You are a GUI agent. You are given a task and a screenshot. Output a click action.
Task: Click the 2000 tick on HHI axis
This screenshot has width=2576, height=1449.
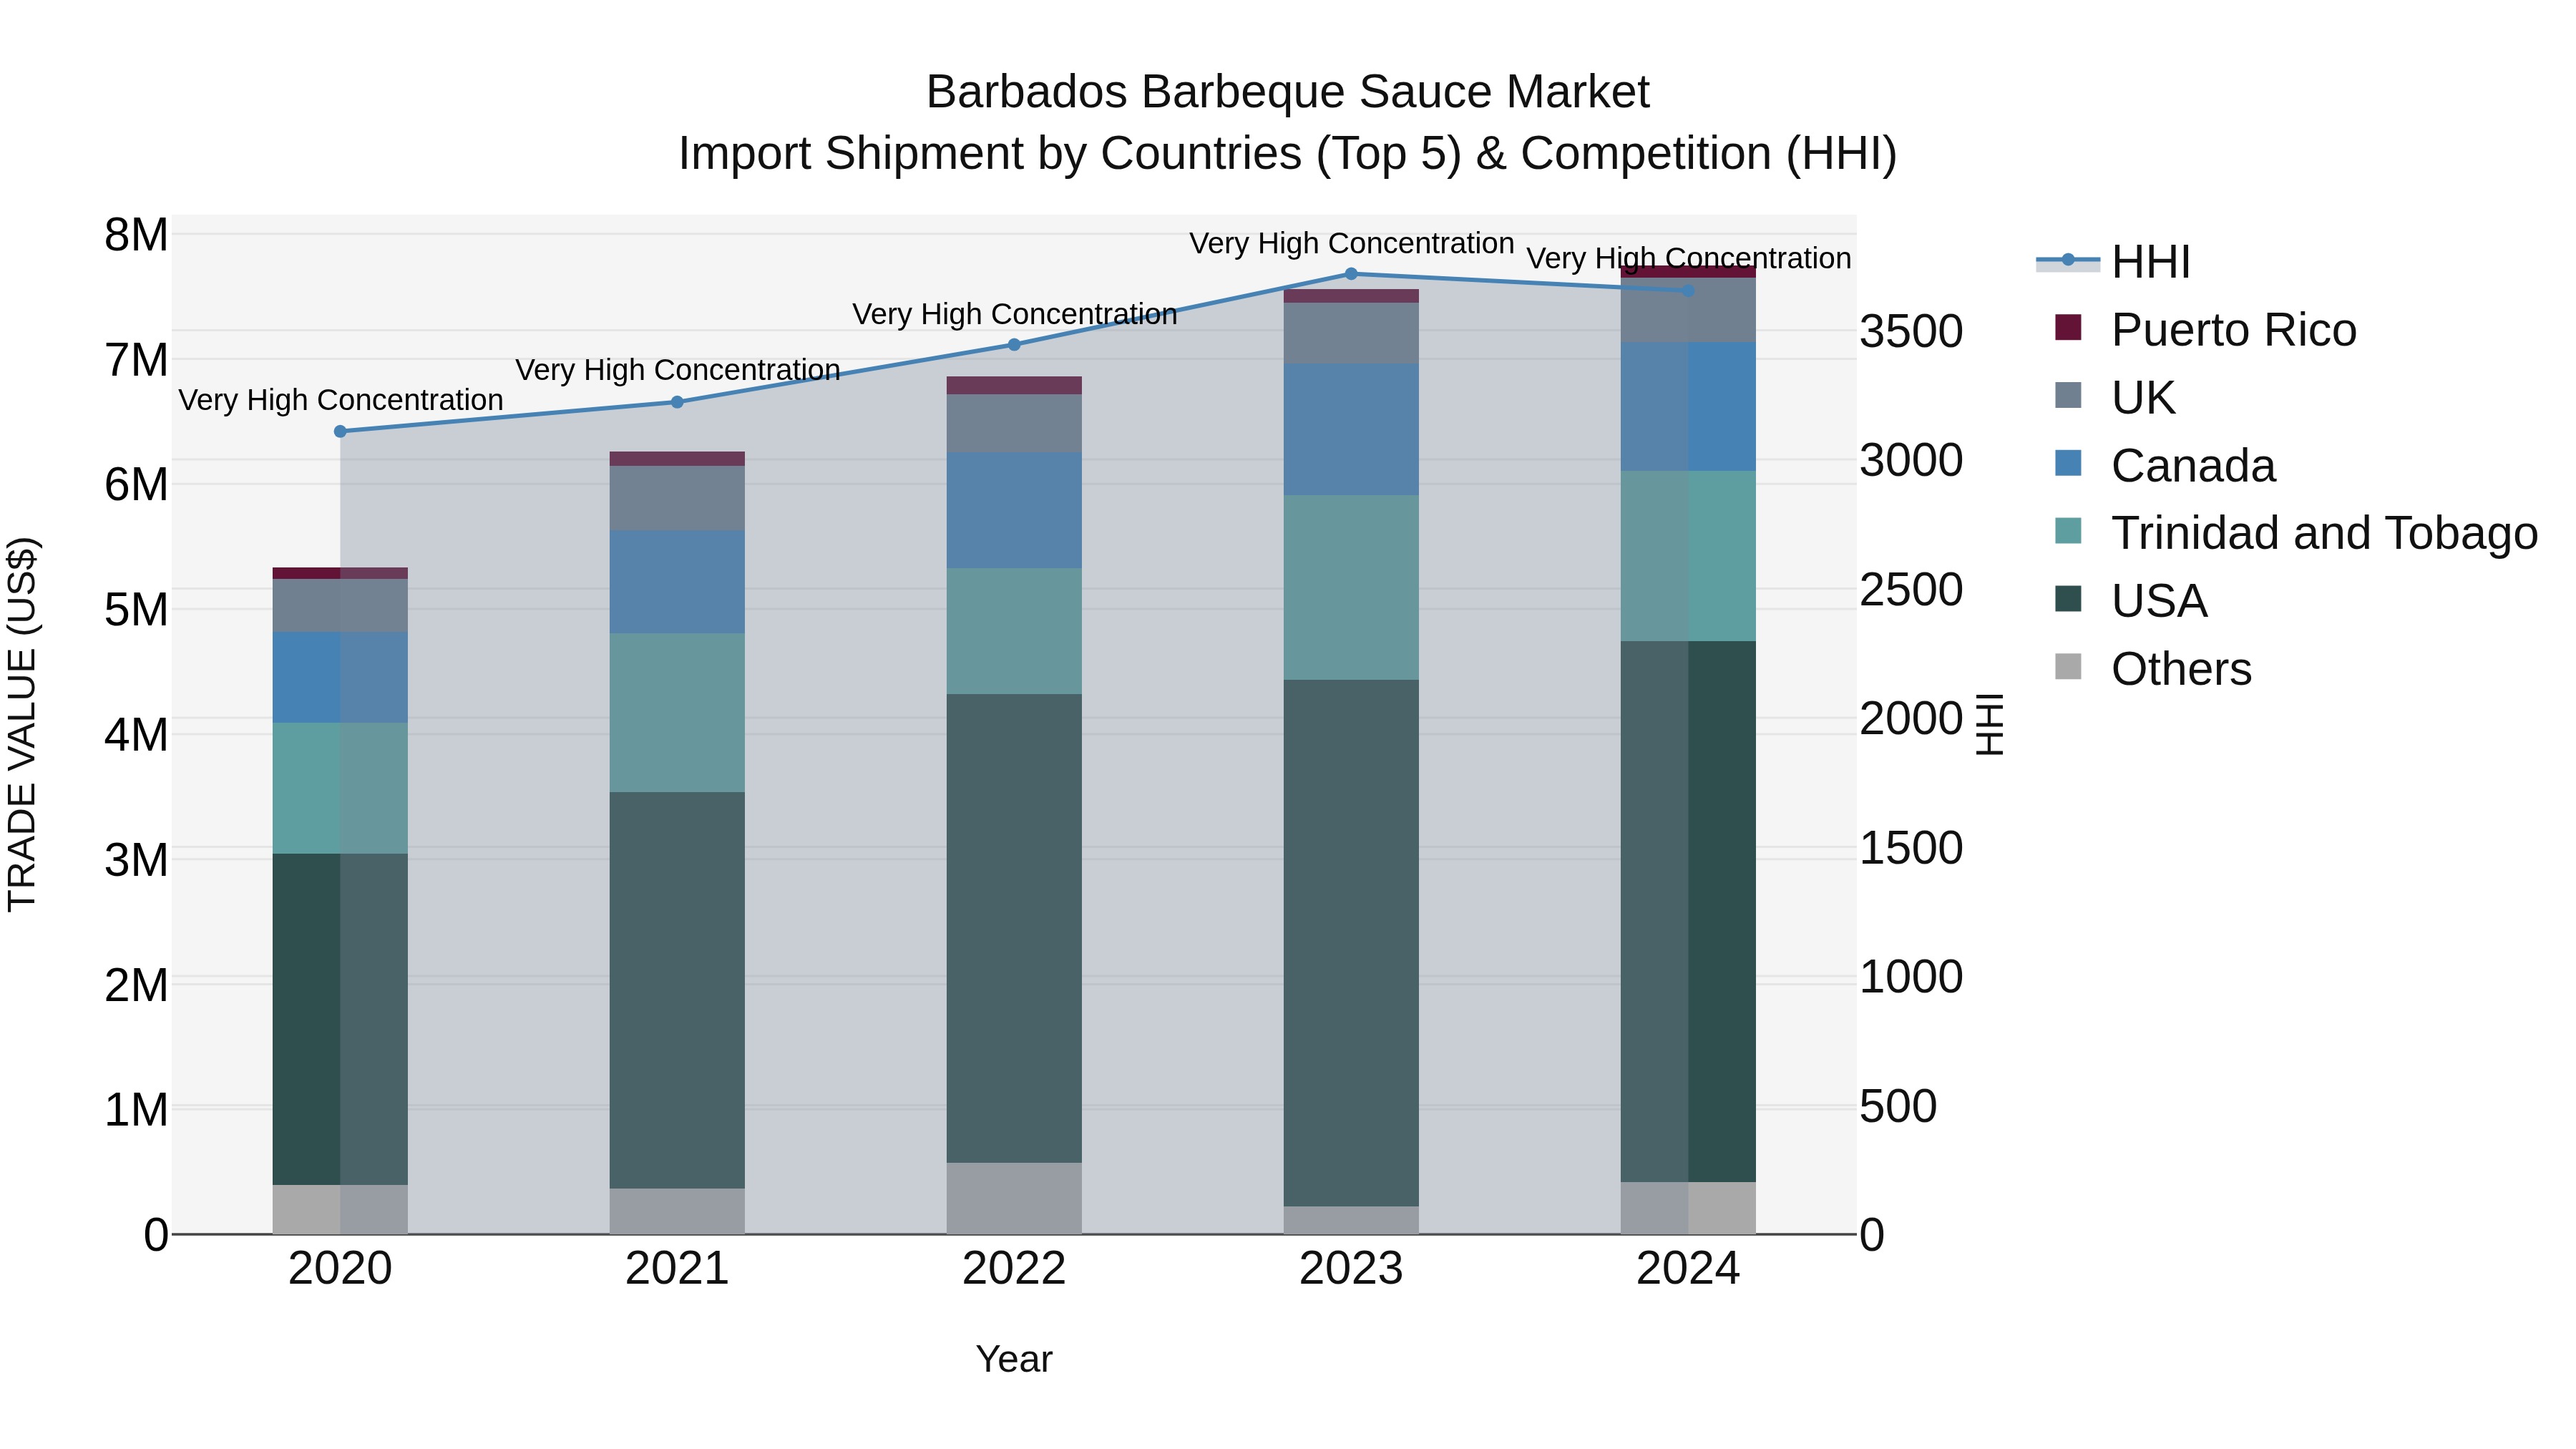pyautogui.click(x=1911, y=719)
